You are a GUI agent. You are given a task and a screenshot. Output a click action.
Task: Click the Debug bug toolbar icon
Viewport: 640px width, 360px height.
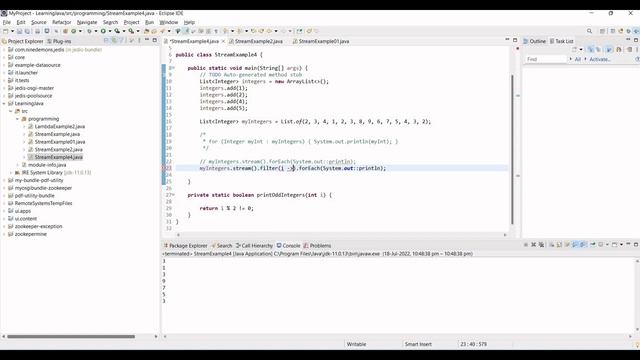point(89,31)
